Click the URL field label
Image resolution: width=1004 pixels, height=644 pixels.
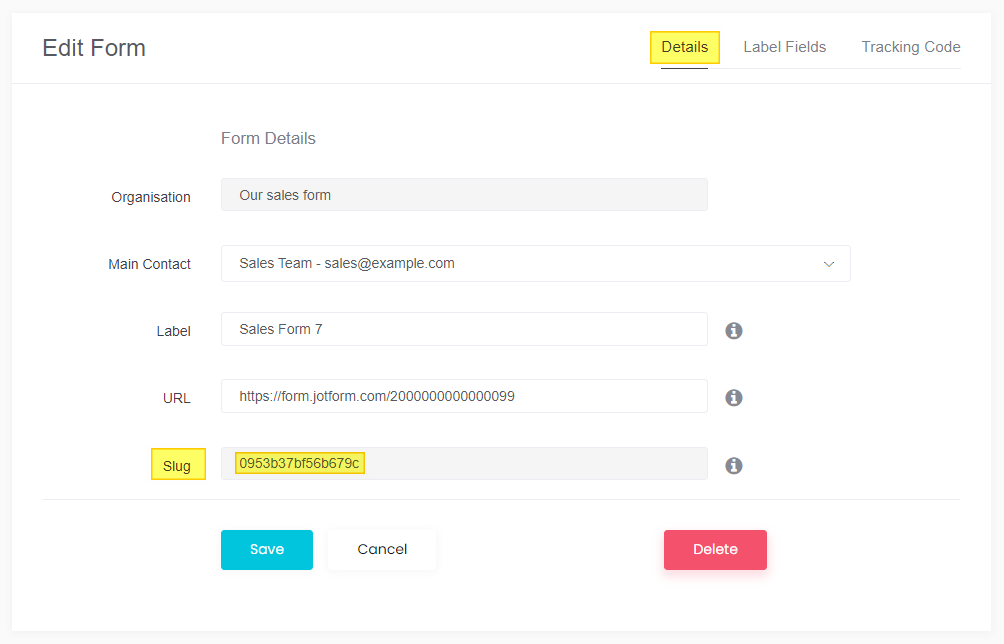tap(177, 398)
